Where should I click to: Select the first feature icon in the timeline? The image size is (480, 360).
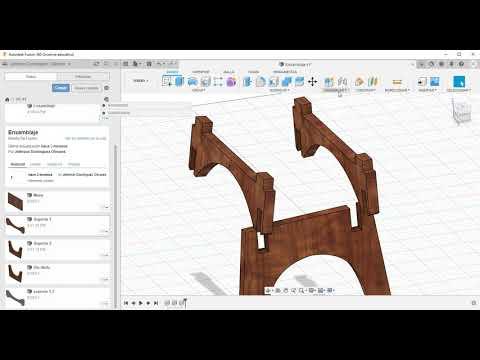pos(167,303)
